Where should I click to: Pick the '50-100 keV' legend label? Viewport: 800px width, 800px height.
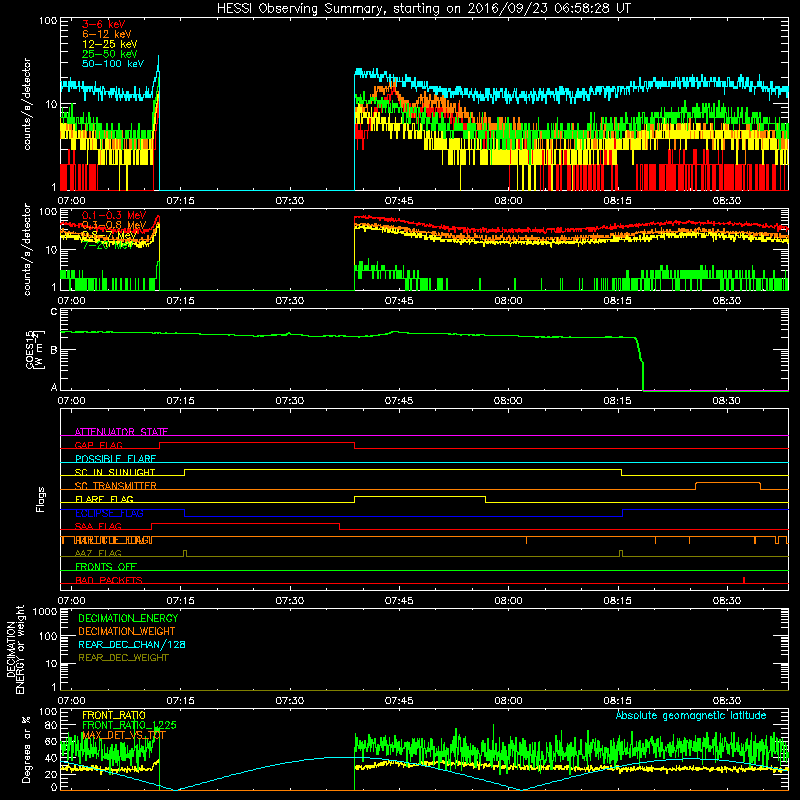[x=113, y=64]
